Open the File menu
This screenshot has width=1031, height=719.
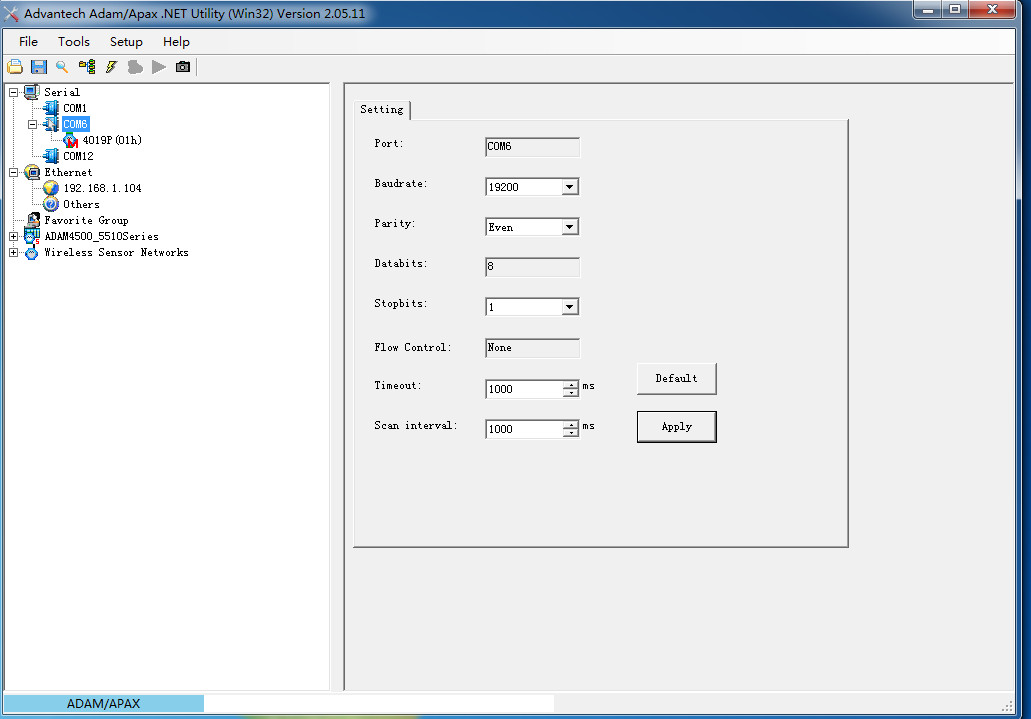pos(28,41)
